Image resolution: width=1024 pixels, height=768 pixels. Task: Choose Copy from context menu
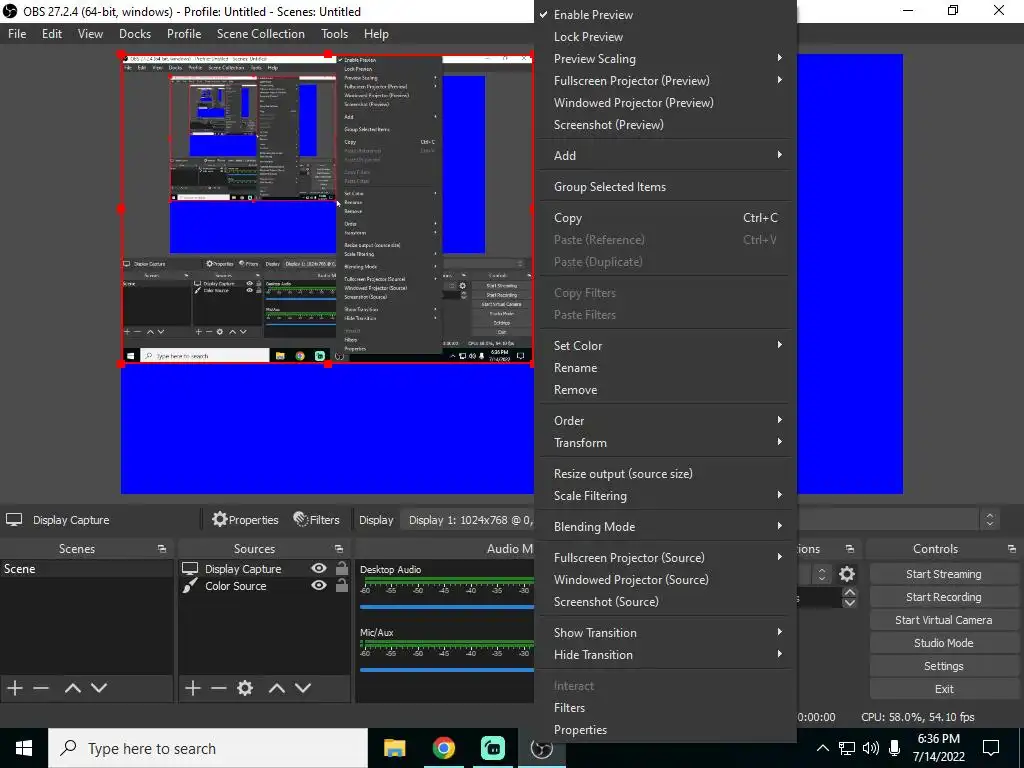point(665,218)
